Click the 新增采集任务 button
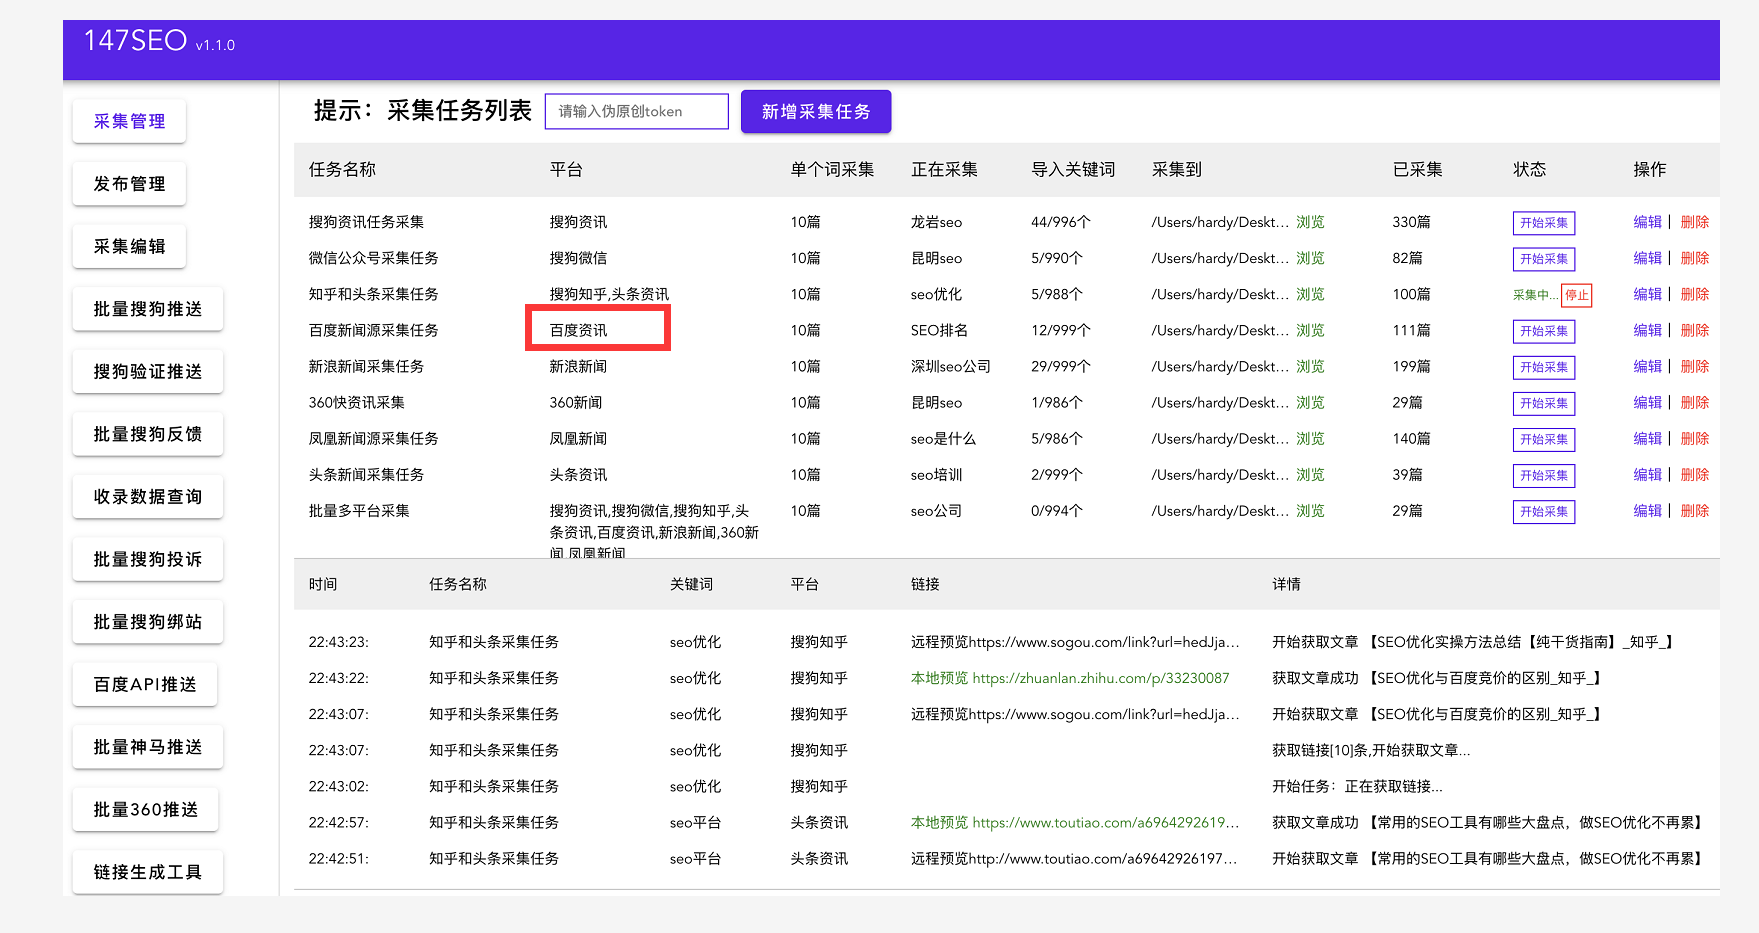The width and height of the screenshot is (1759, 933). tap(815, 112)
